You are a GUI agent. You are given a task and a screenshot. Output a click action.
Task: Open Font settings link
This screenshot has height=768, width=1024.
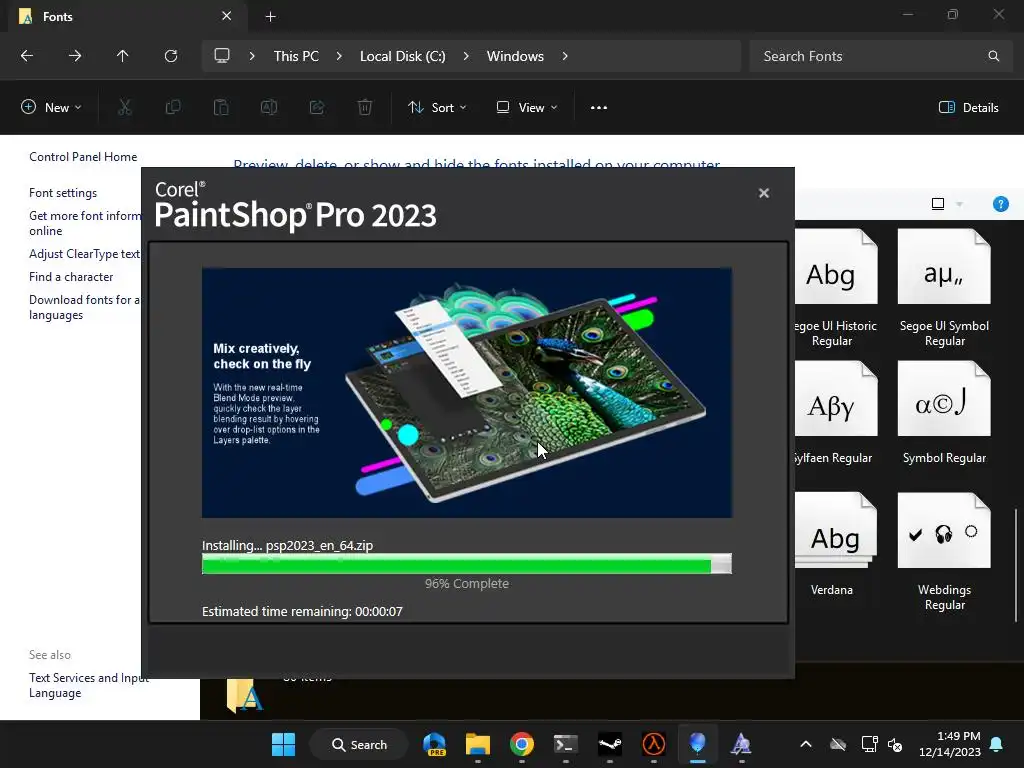(63, 193)
